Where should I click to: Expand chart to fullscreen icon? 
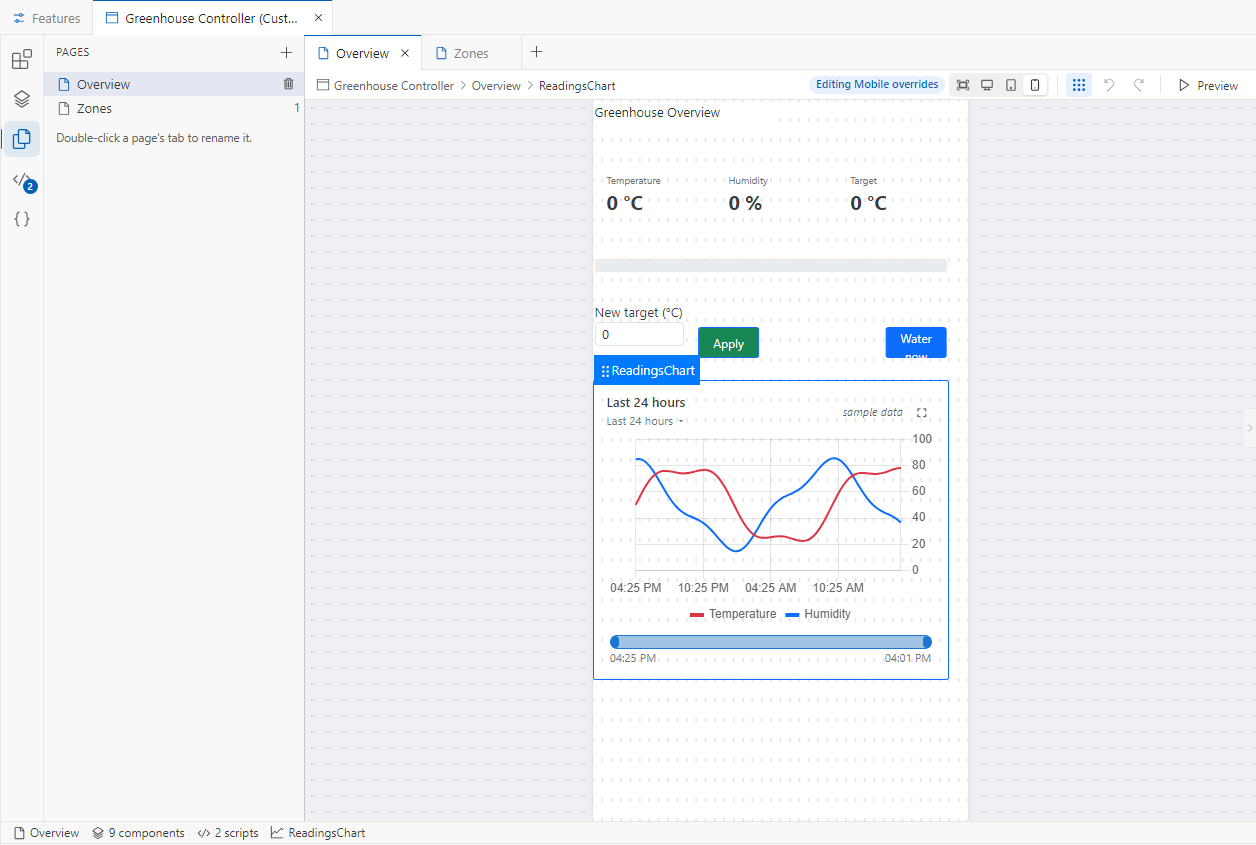point(922,413)
